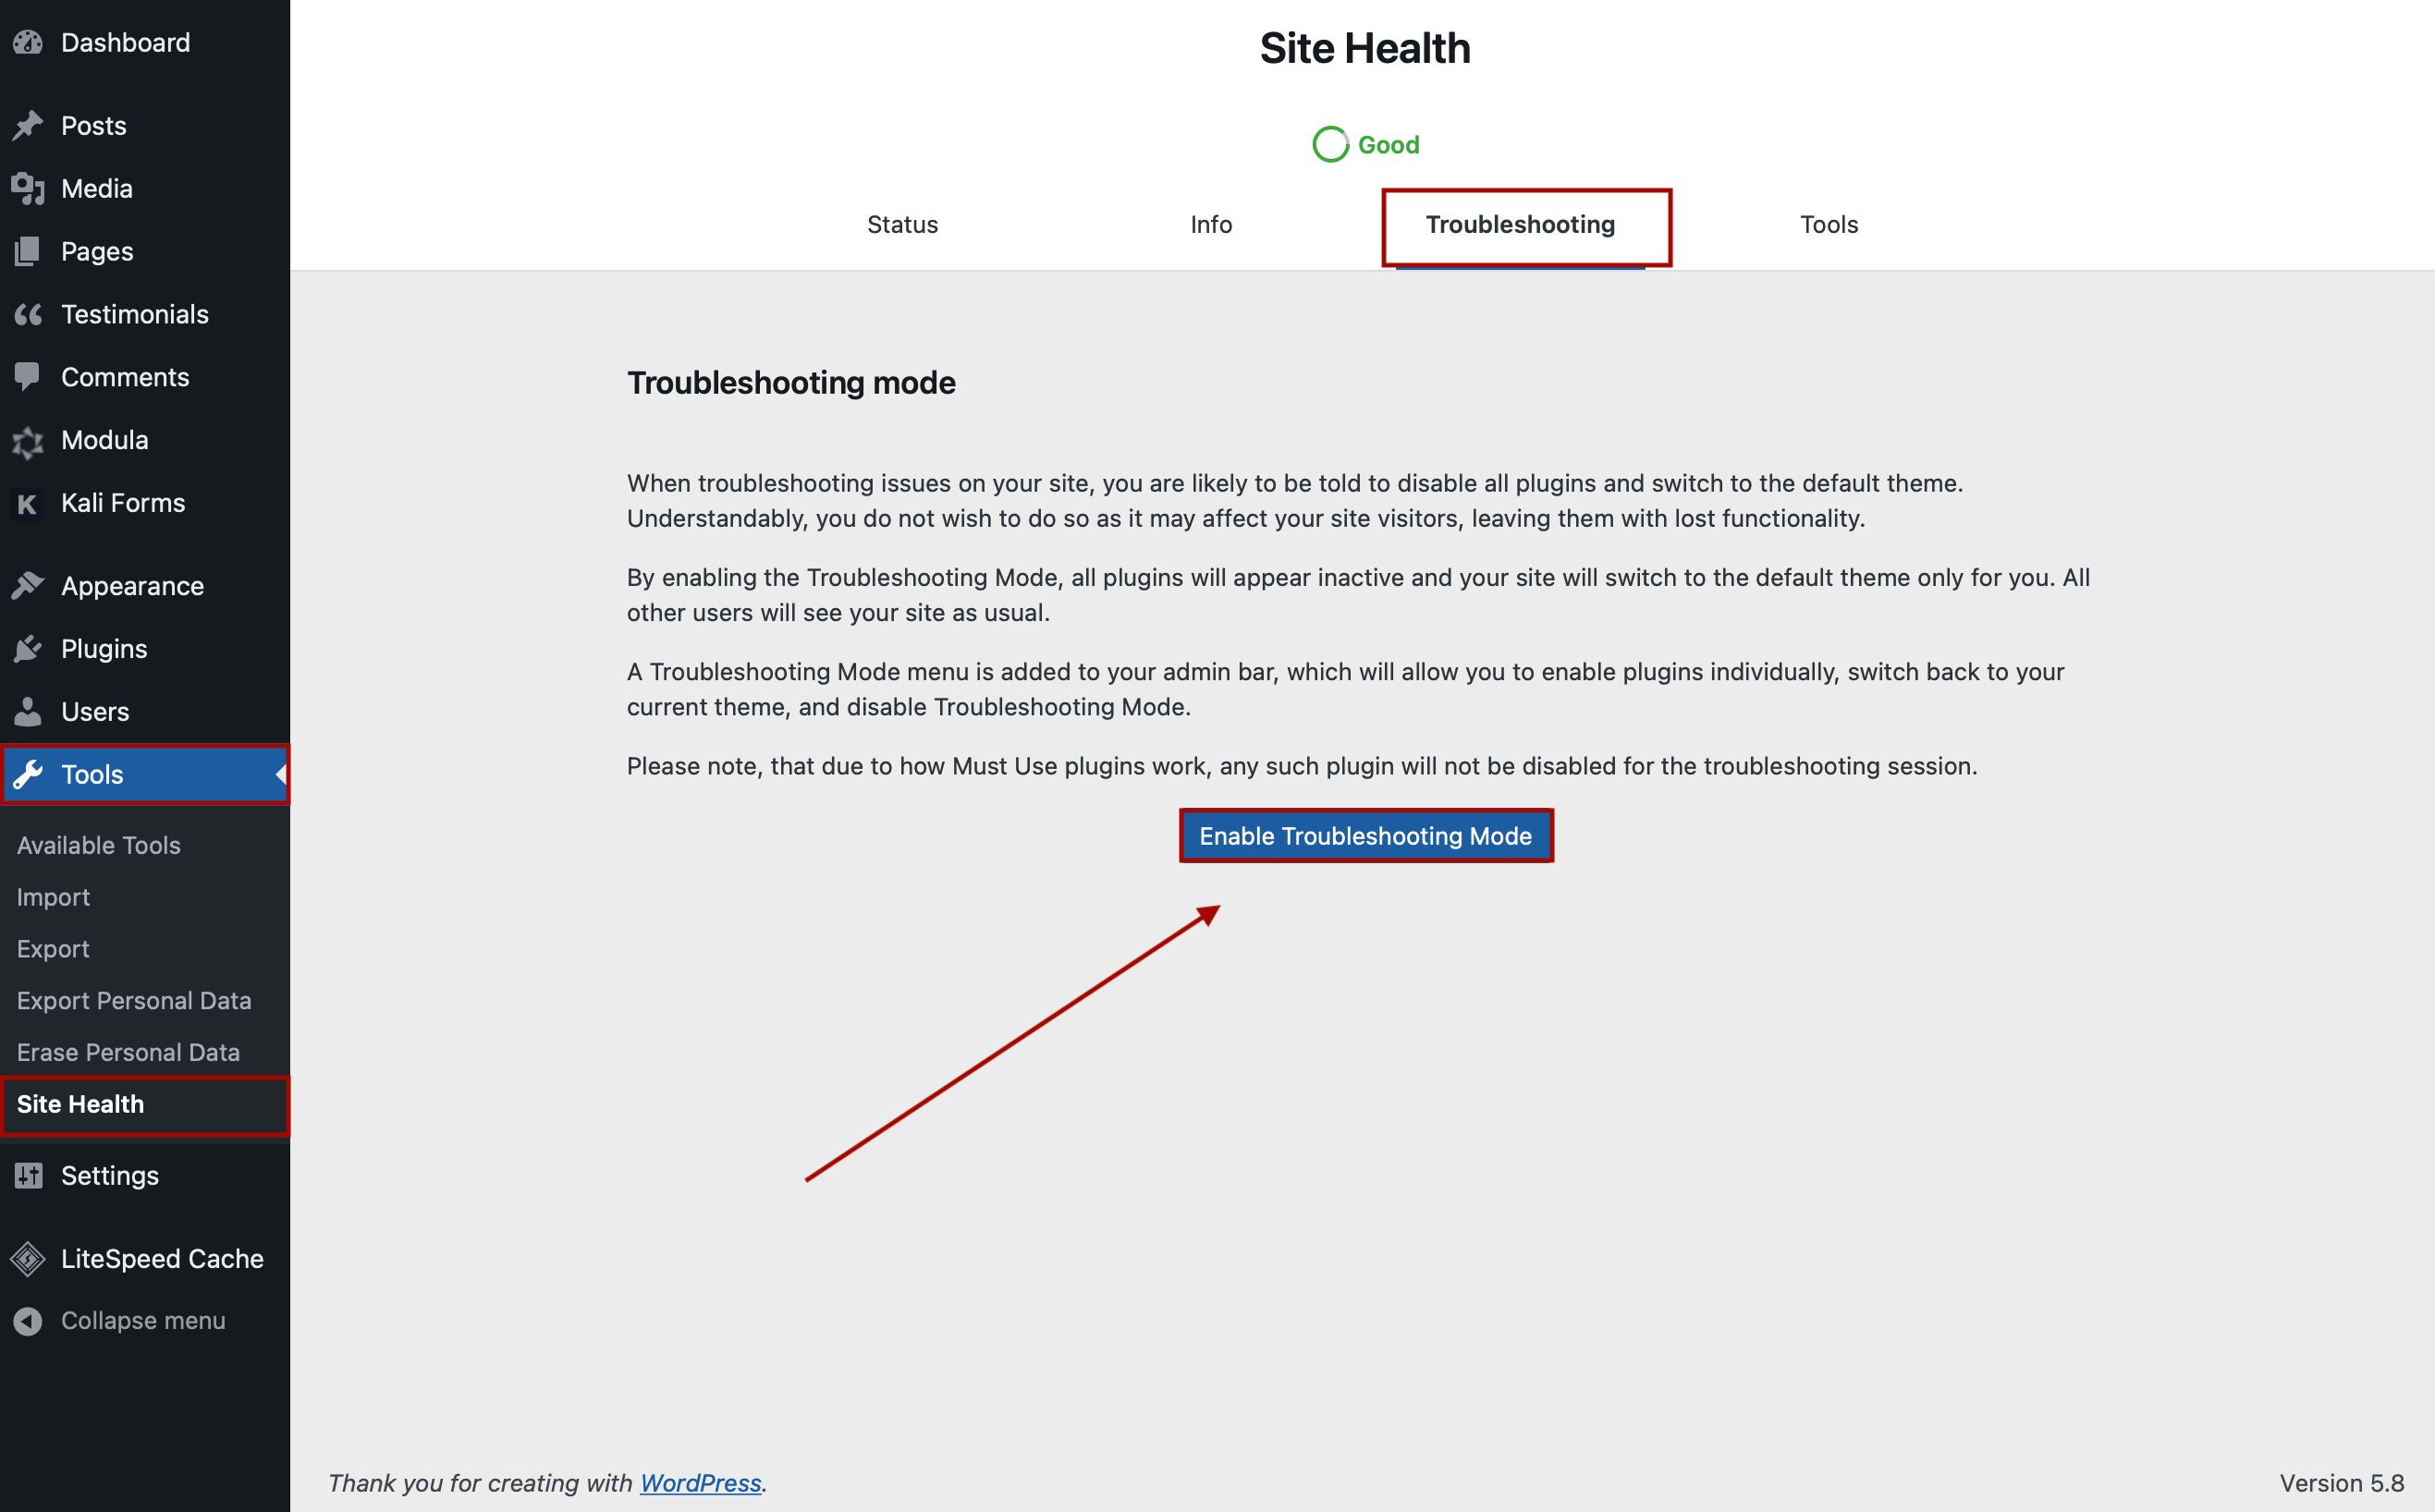
Task: Navigate to Export Personal Data
Action: point(134,1000)
